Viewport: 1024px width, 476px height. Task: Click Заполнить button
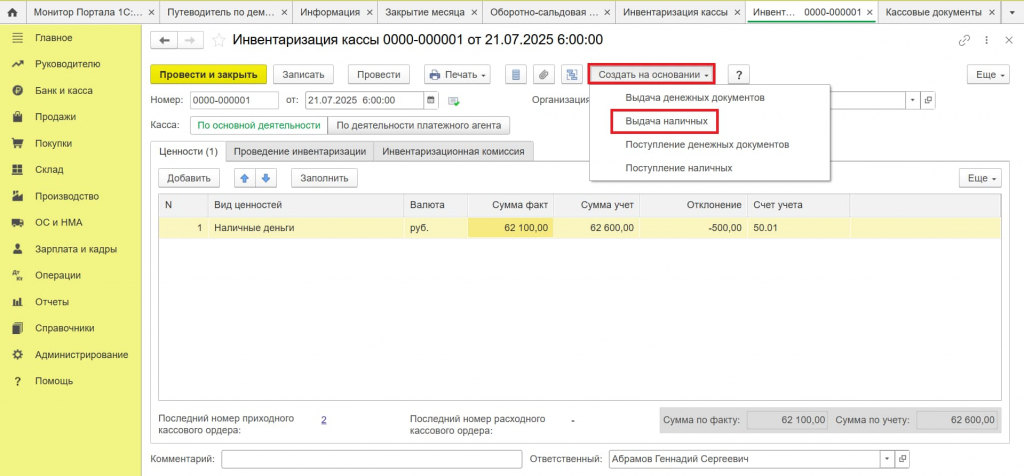(x=324, y=178)
